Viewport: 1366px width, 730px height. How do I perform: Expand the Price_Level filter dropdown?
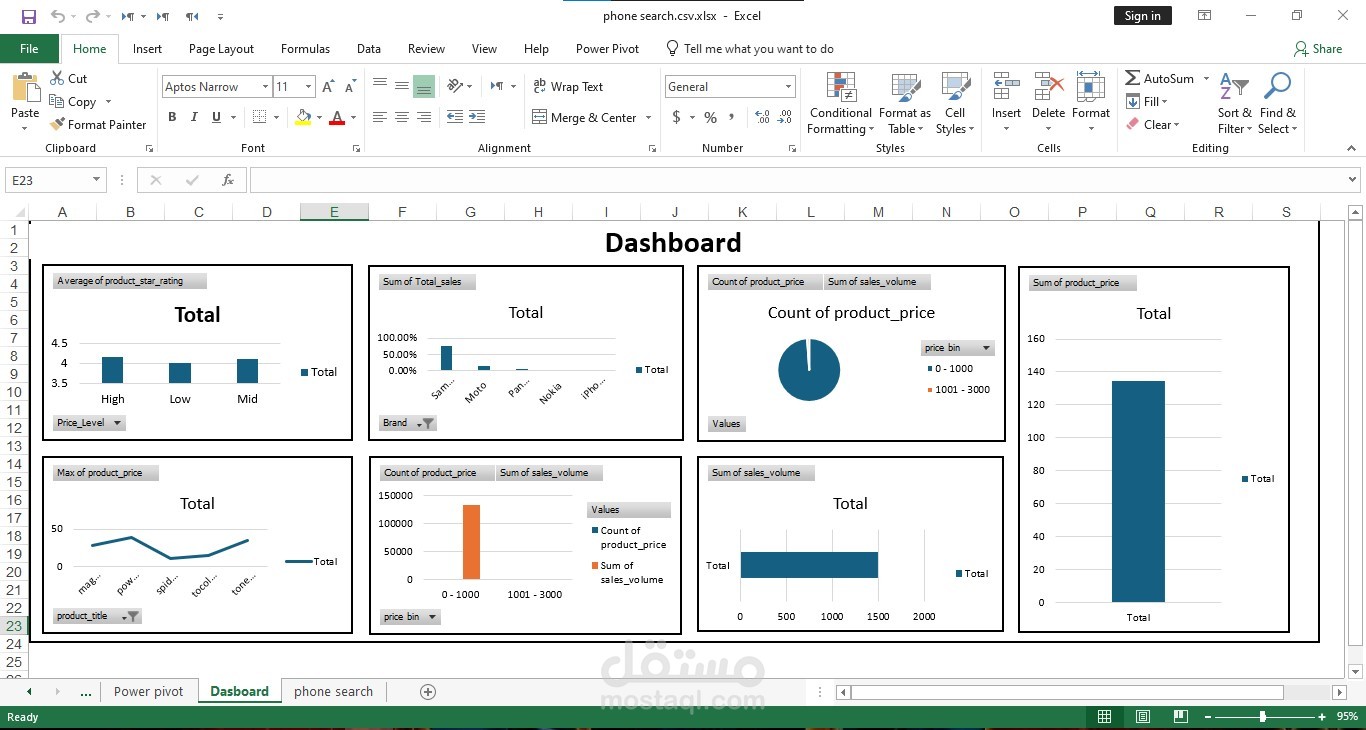pyautogui.click(x=117, y=423)
